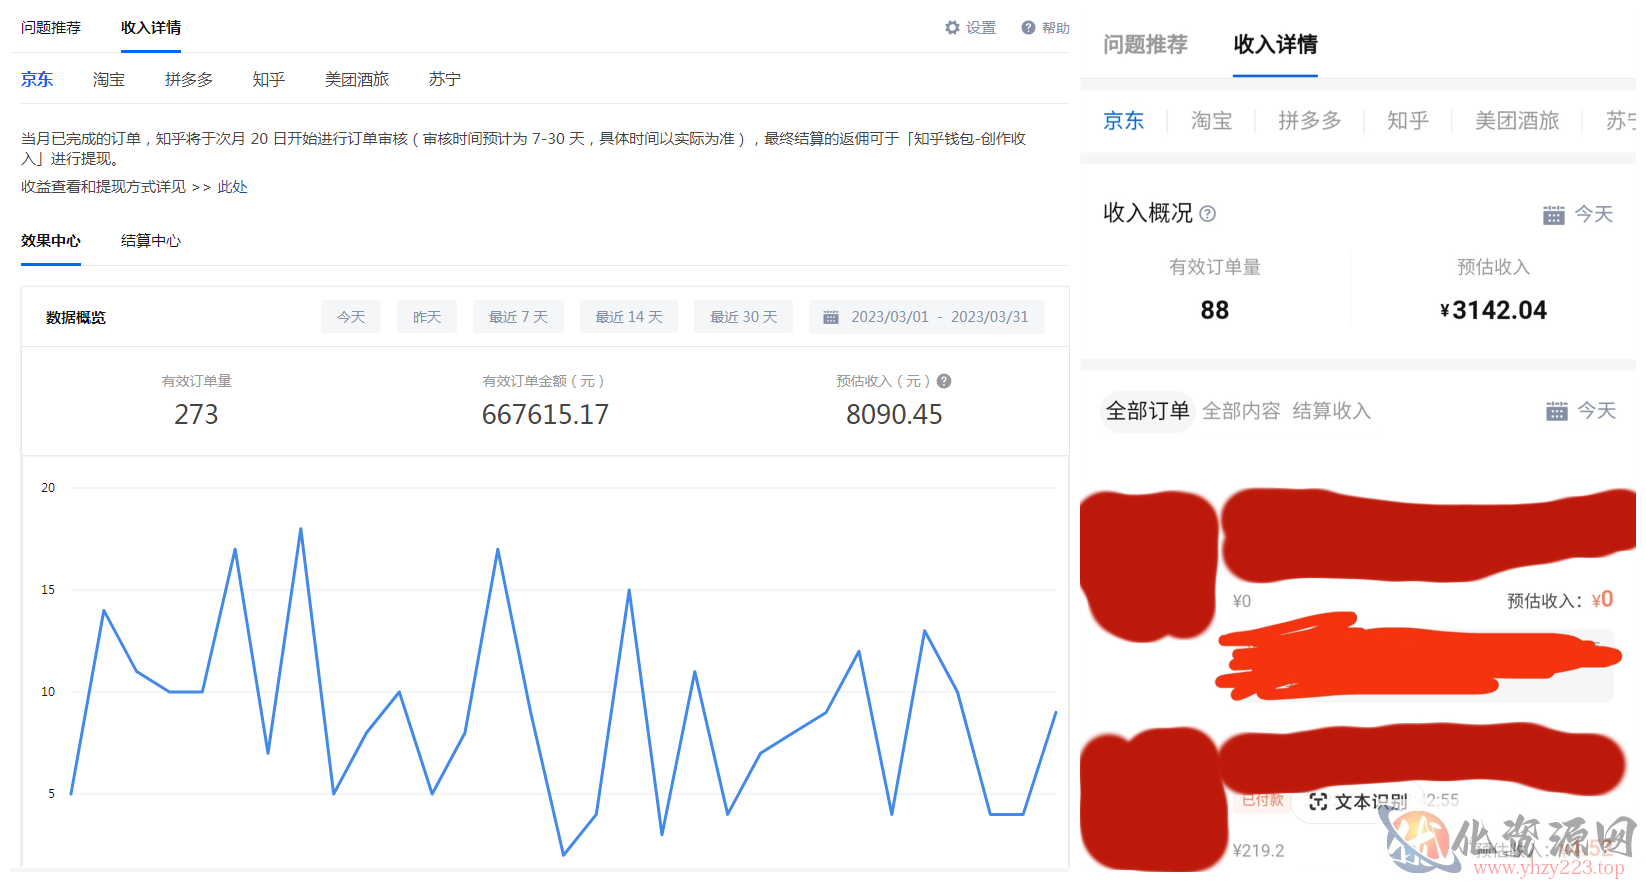This screenshot has height=882, width=1646.
Task: Click 数据概览 heading
Action: click(x=76, y=317)
